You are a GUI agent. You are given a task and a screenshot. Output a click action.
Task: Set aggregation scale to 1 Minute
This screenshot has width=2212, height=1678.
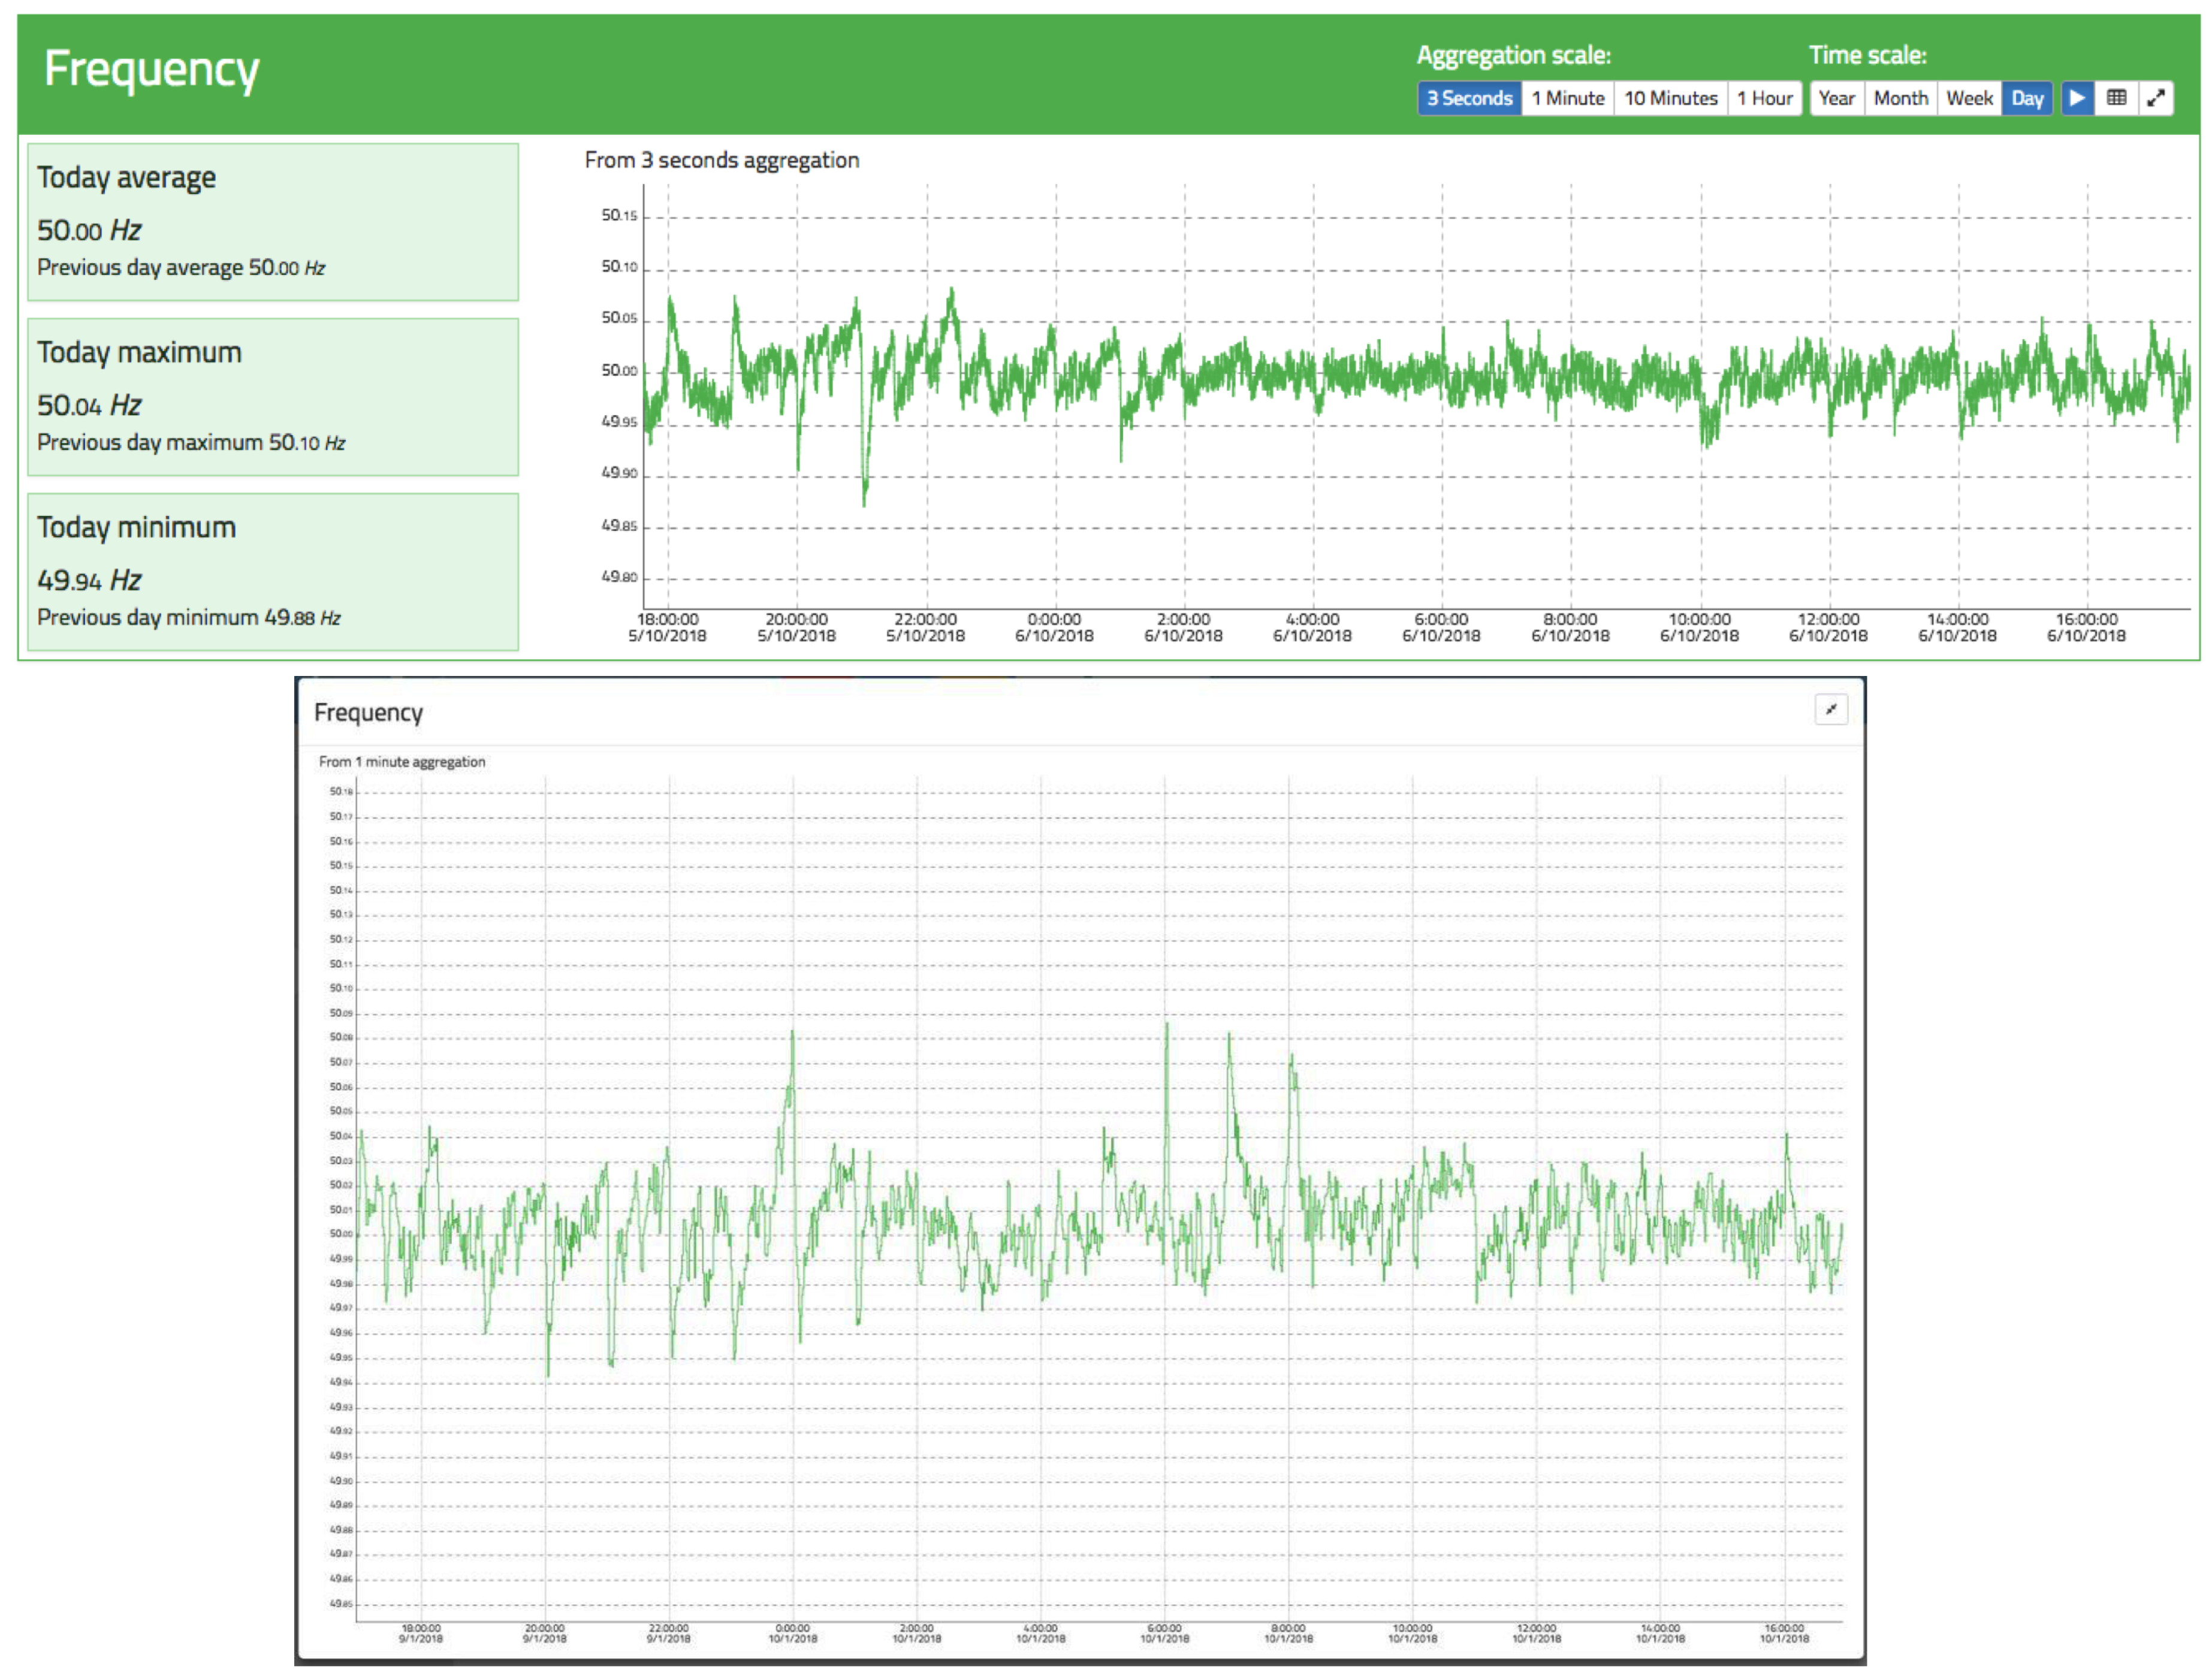point(1567,98)
